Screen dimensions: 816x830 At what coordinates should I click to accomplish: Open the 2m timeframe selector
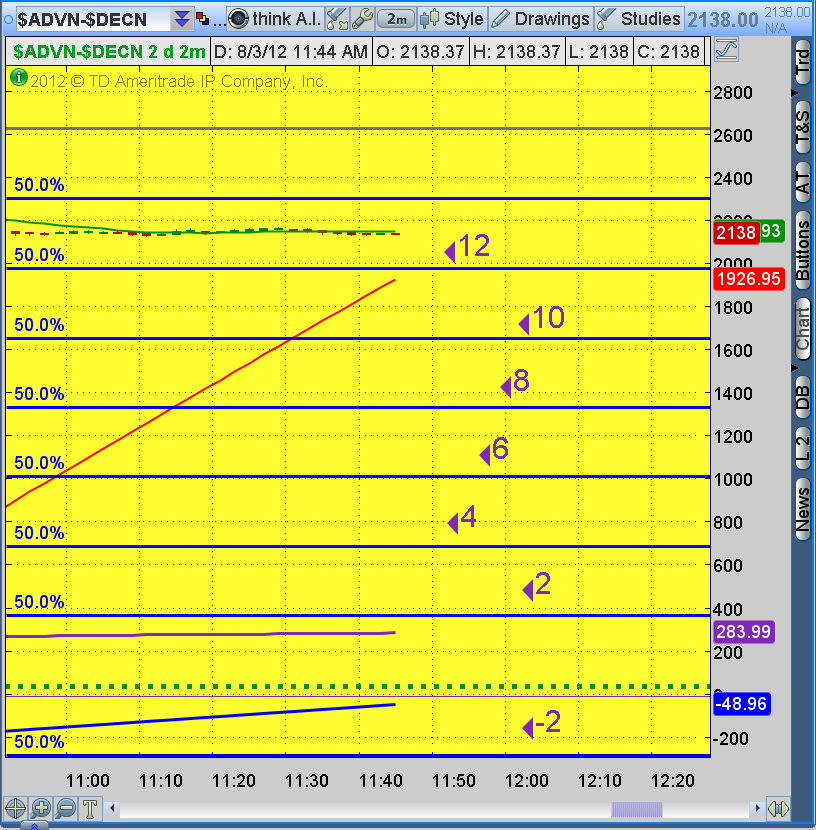396,19
